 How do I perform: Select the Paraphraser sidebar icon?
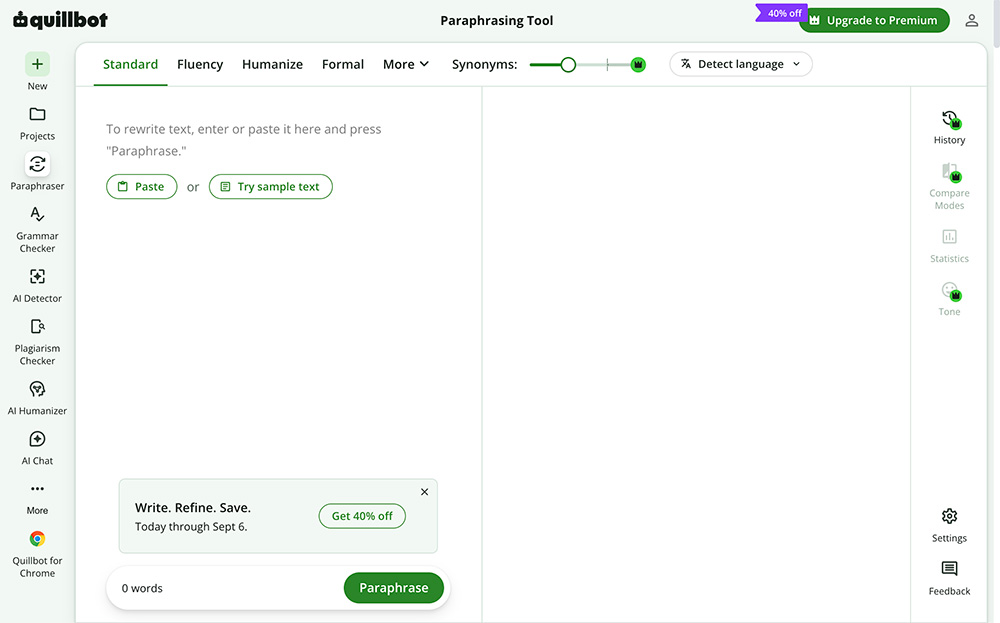[x=37, y=164]
